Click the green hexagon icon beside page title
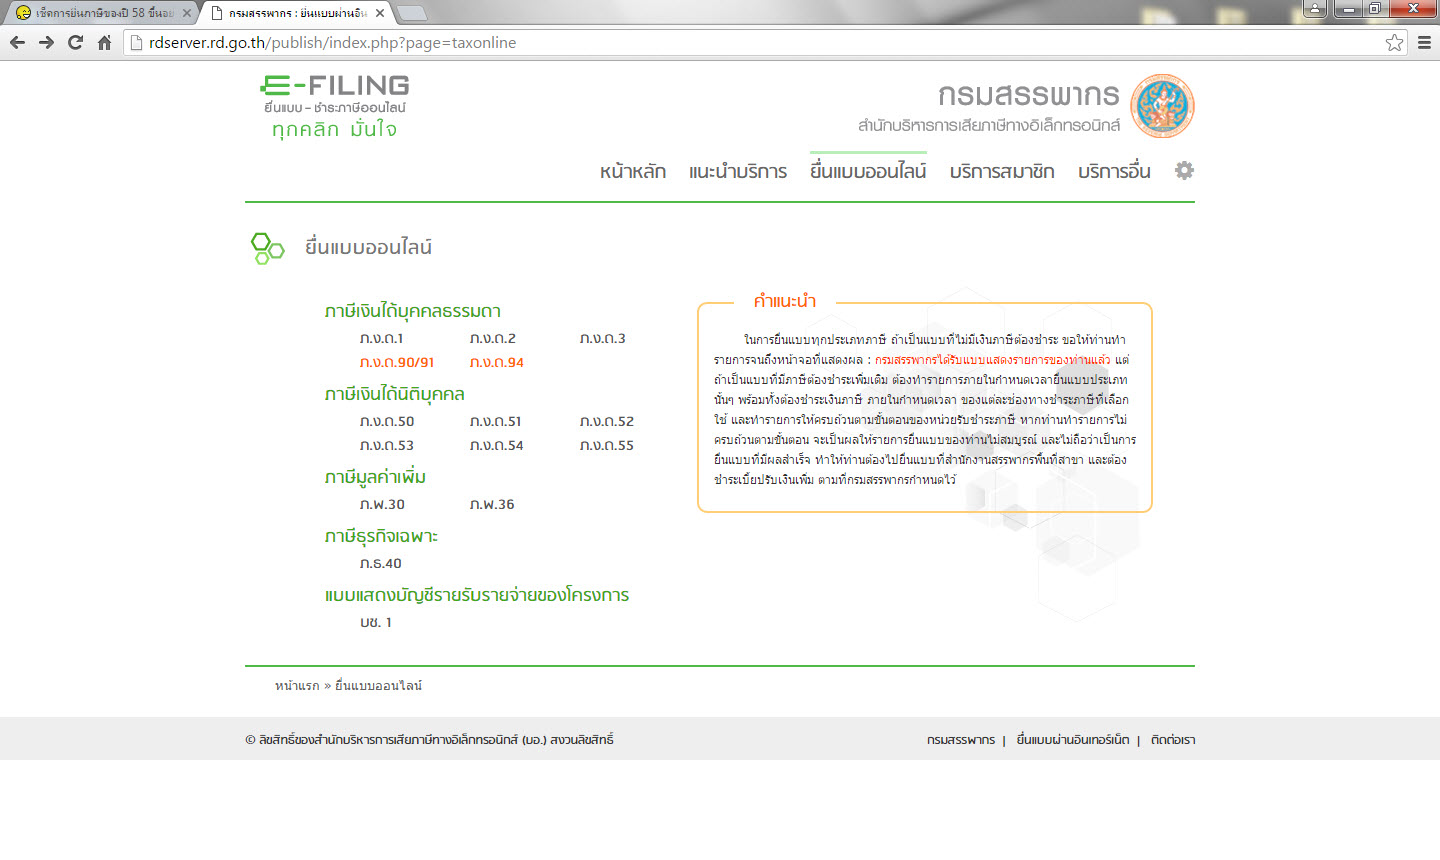 (x=267, y=248)
